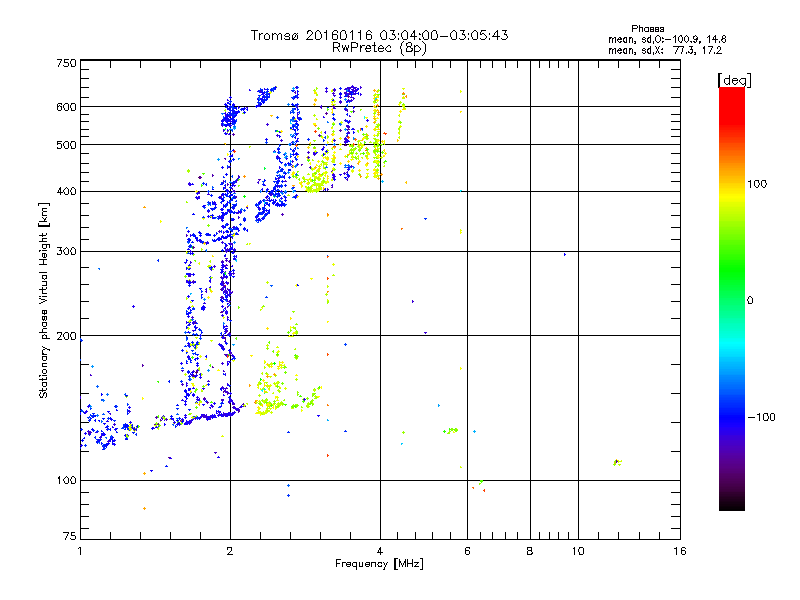800x600 pixels.
Task: Click the '2' frequency tick label
Action: pyautogui.click(x=230, y=551)
